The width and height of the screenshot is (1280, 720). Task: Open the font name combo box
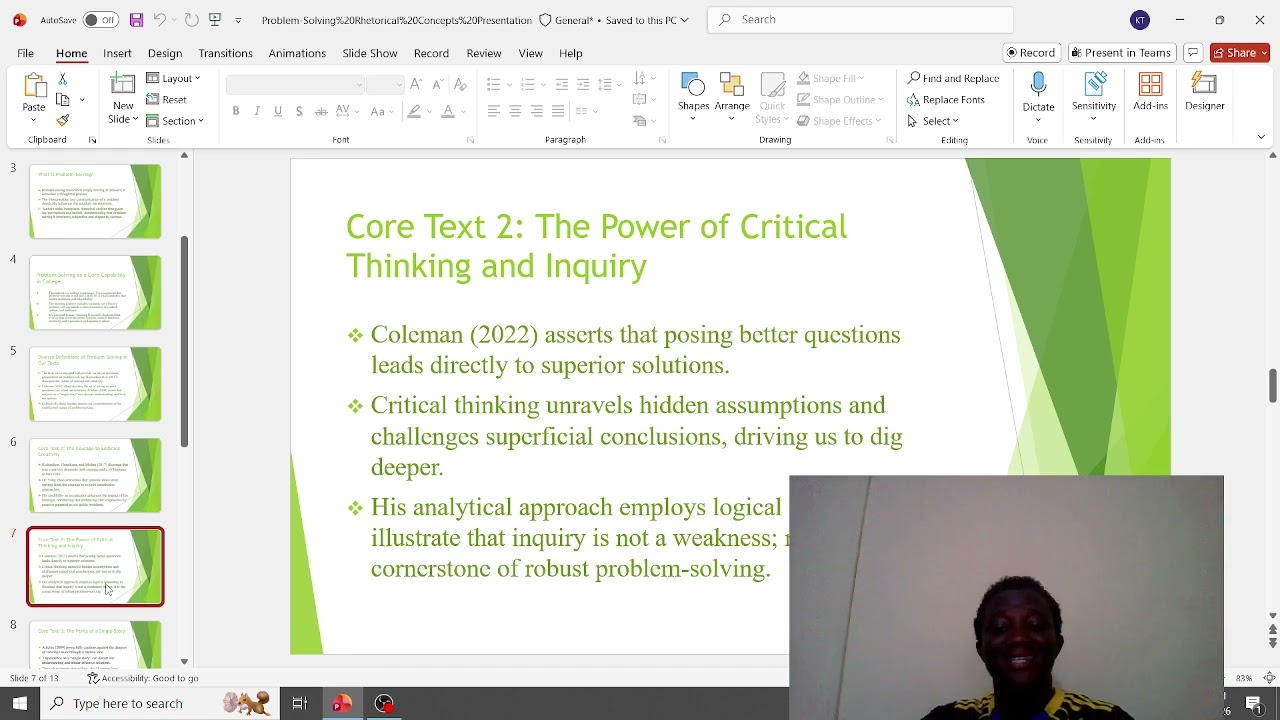click(295, 85)
